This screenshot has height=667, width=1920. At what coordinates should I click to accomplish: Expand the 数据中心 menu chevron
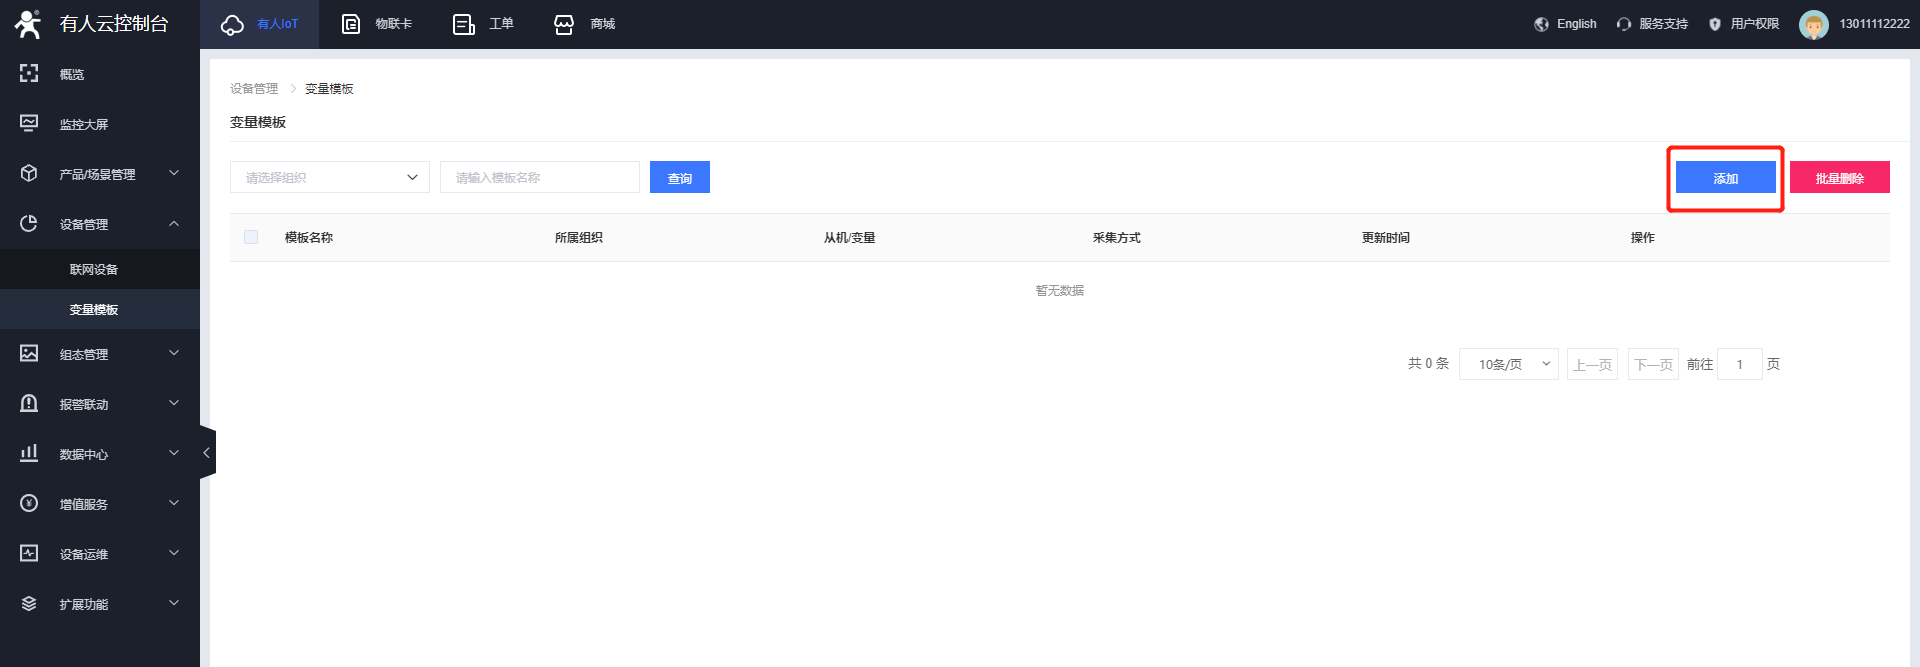pos(174,453)
